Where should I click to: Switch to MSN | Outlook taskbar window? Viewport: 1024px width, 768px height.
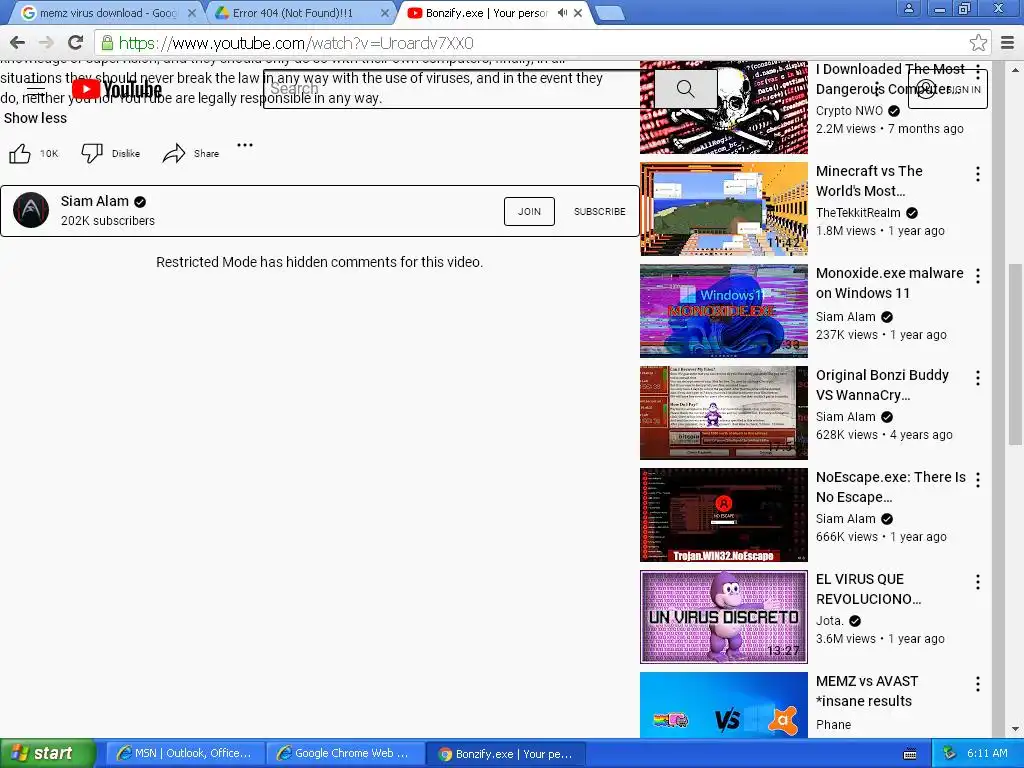tap(184, 754)
